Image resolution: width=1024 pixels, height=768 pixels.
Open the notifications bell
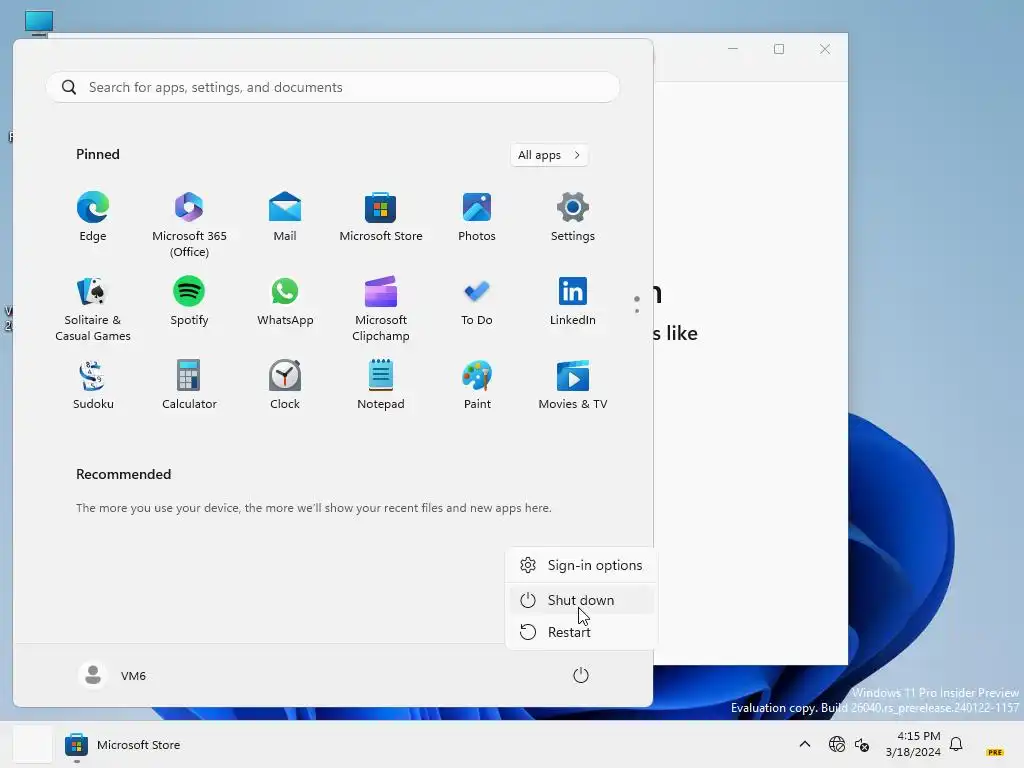tap(956, 744)
